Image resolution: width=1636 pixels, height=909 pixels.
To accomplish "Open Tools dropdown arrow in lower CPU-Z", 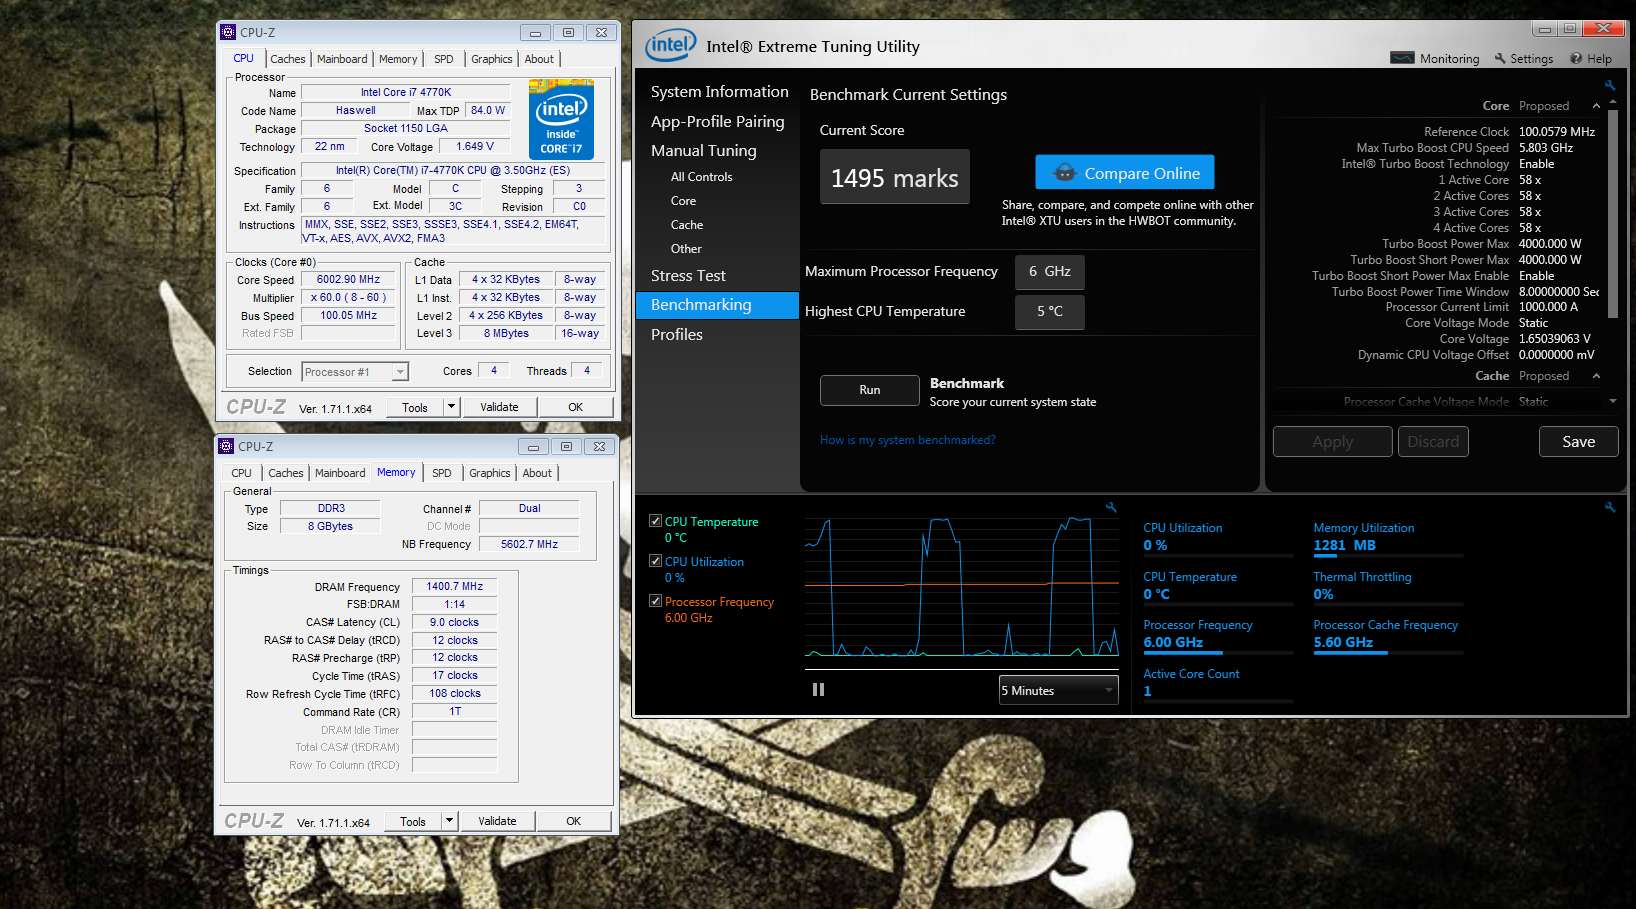I will 449,821.
